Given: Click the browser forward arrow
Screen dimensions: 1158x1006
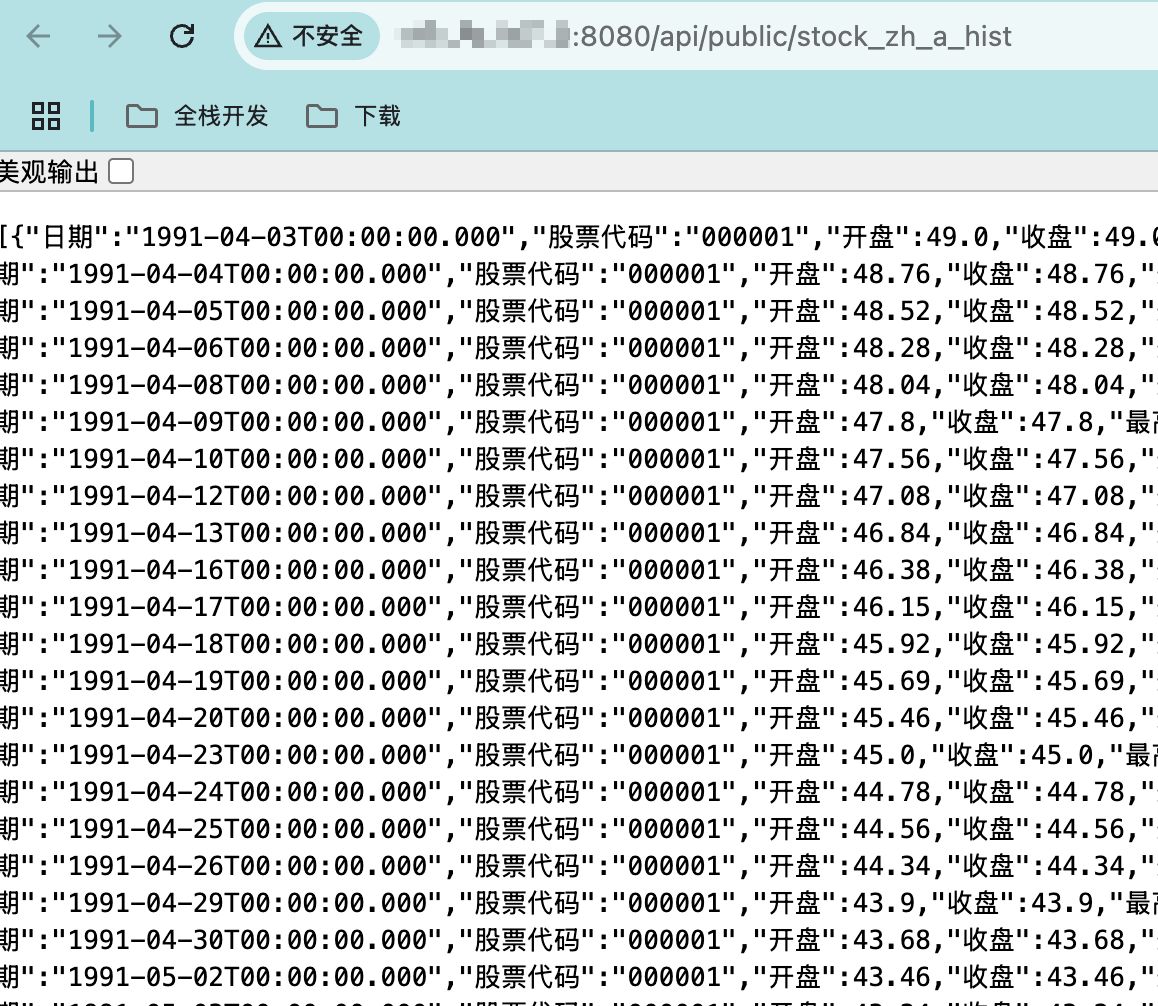Looking at the screenshot, I should pos(109,37).
